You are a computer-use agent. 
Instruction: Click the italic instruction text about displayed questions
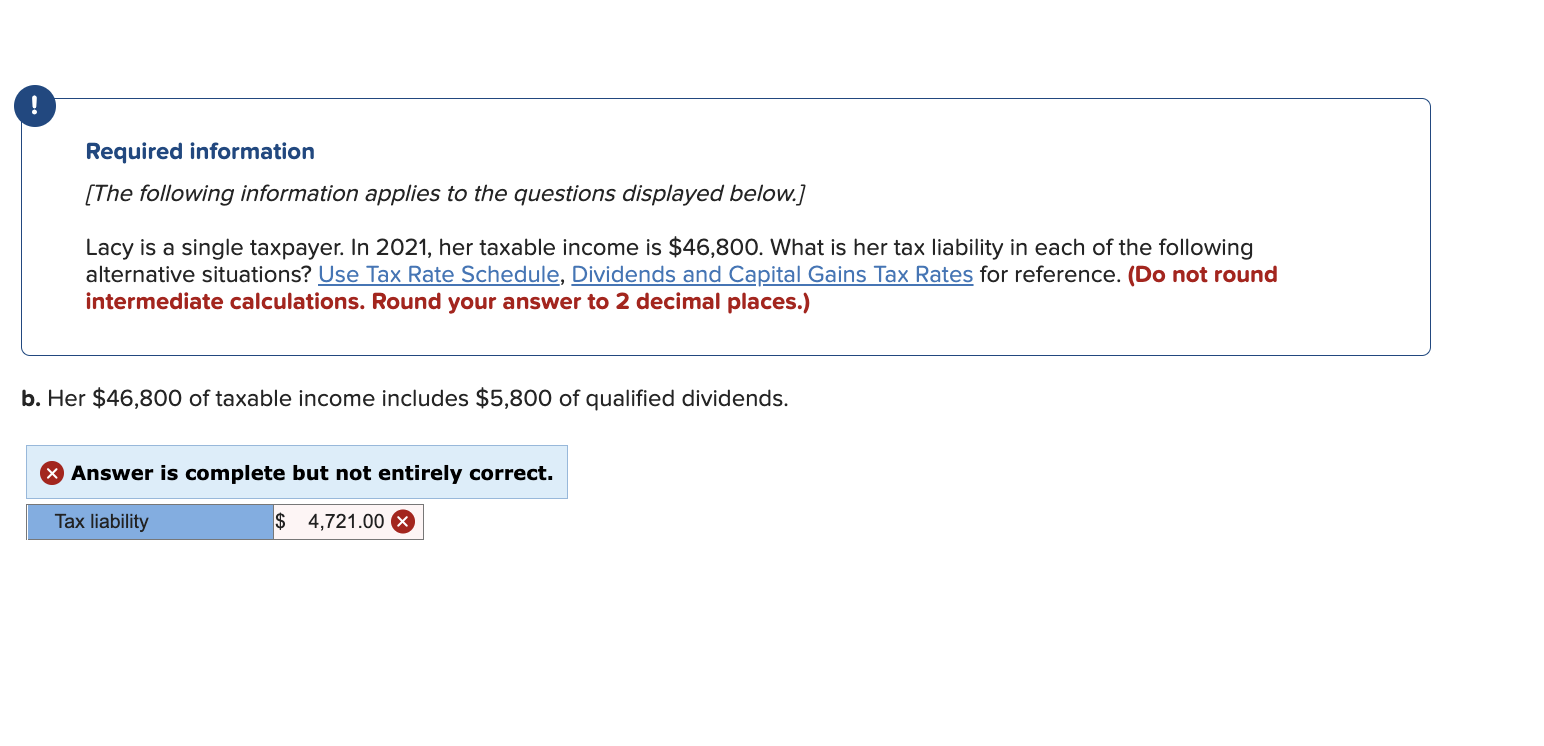(x=447, y=193)
